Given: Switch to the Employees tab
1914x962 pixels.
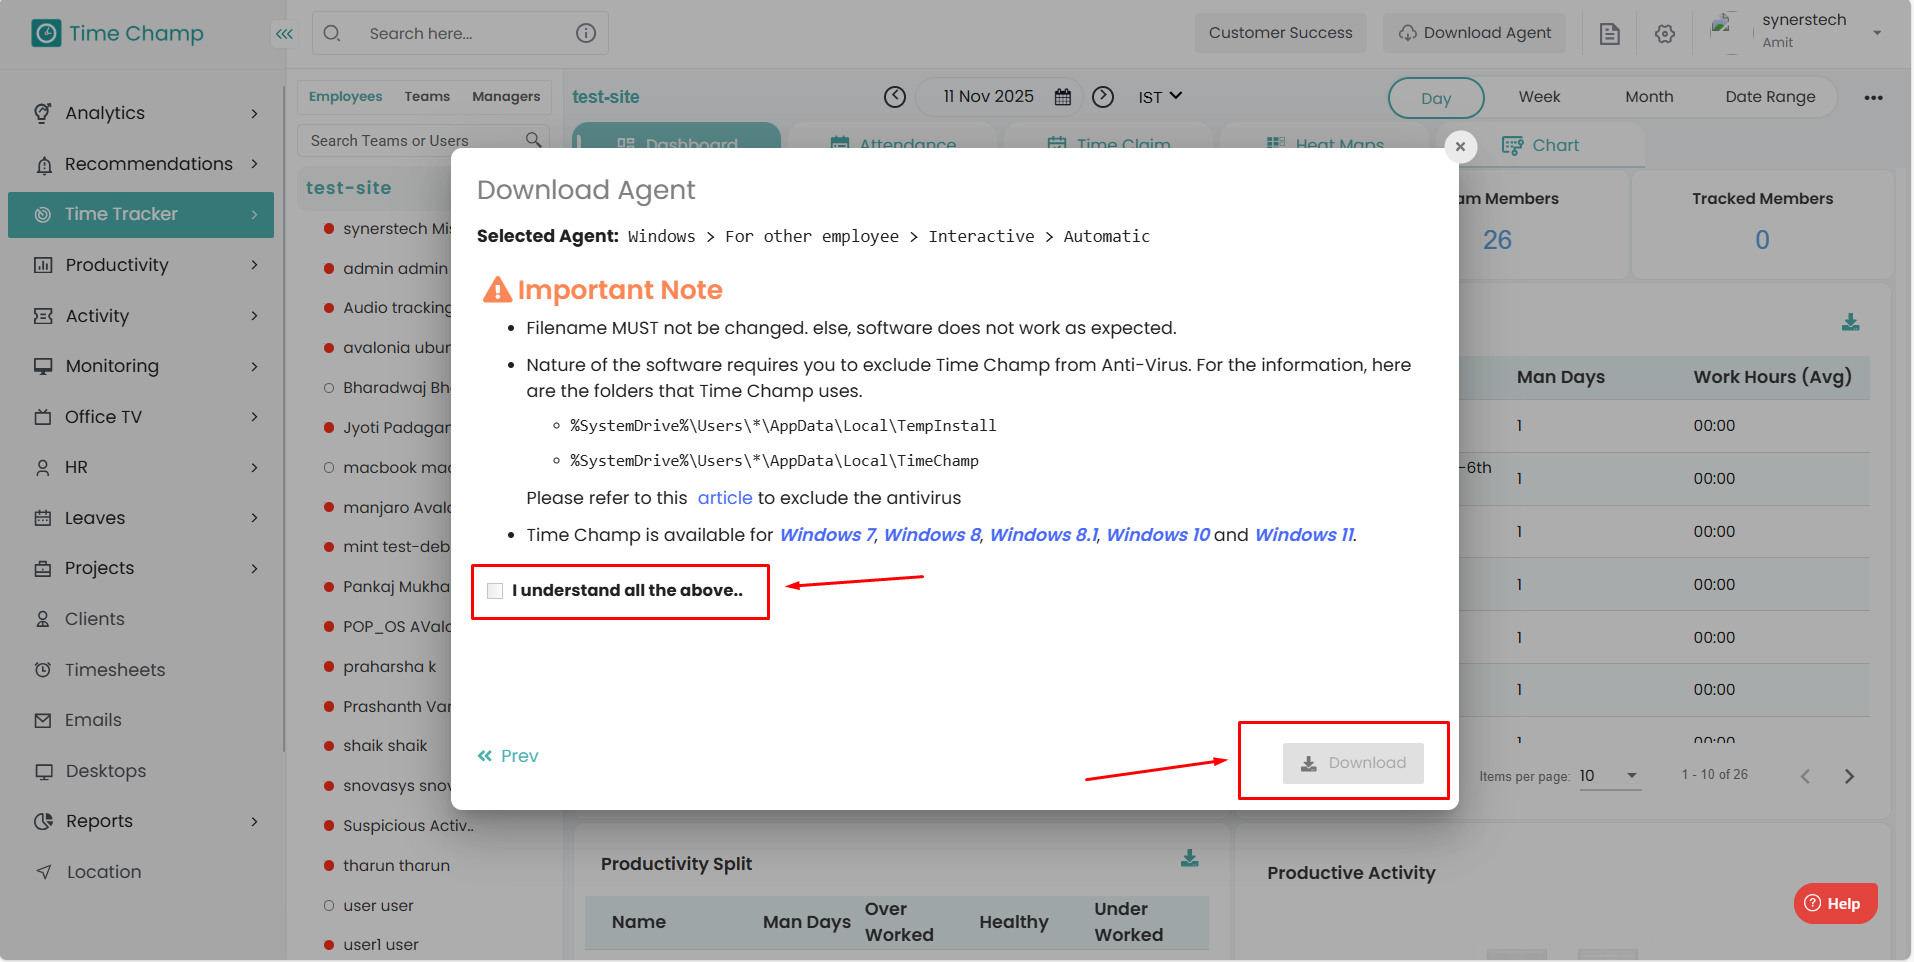Looking at the screenshot, I should click(345, 96).
